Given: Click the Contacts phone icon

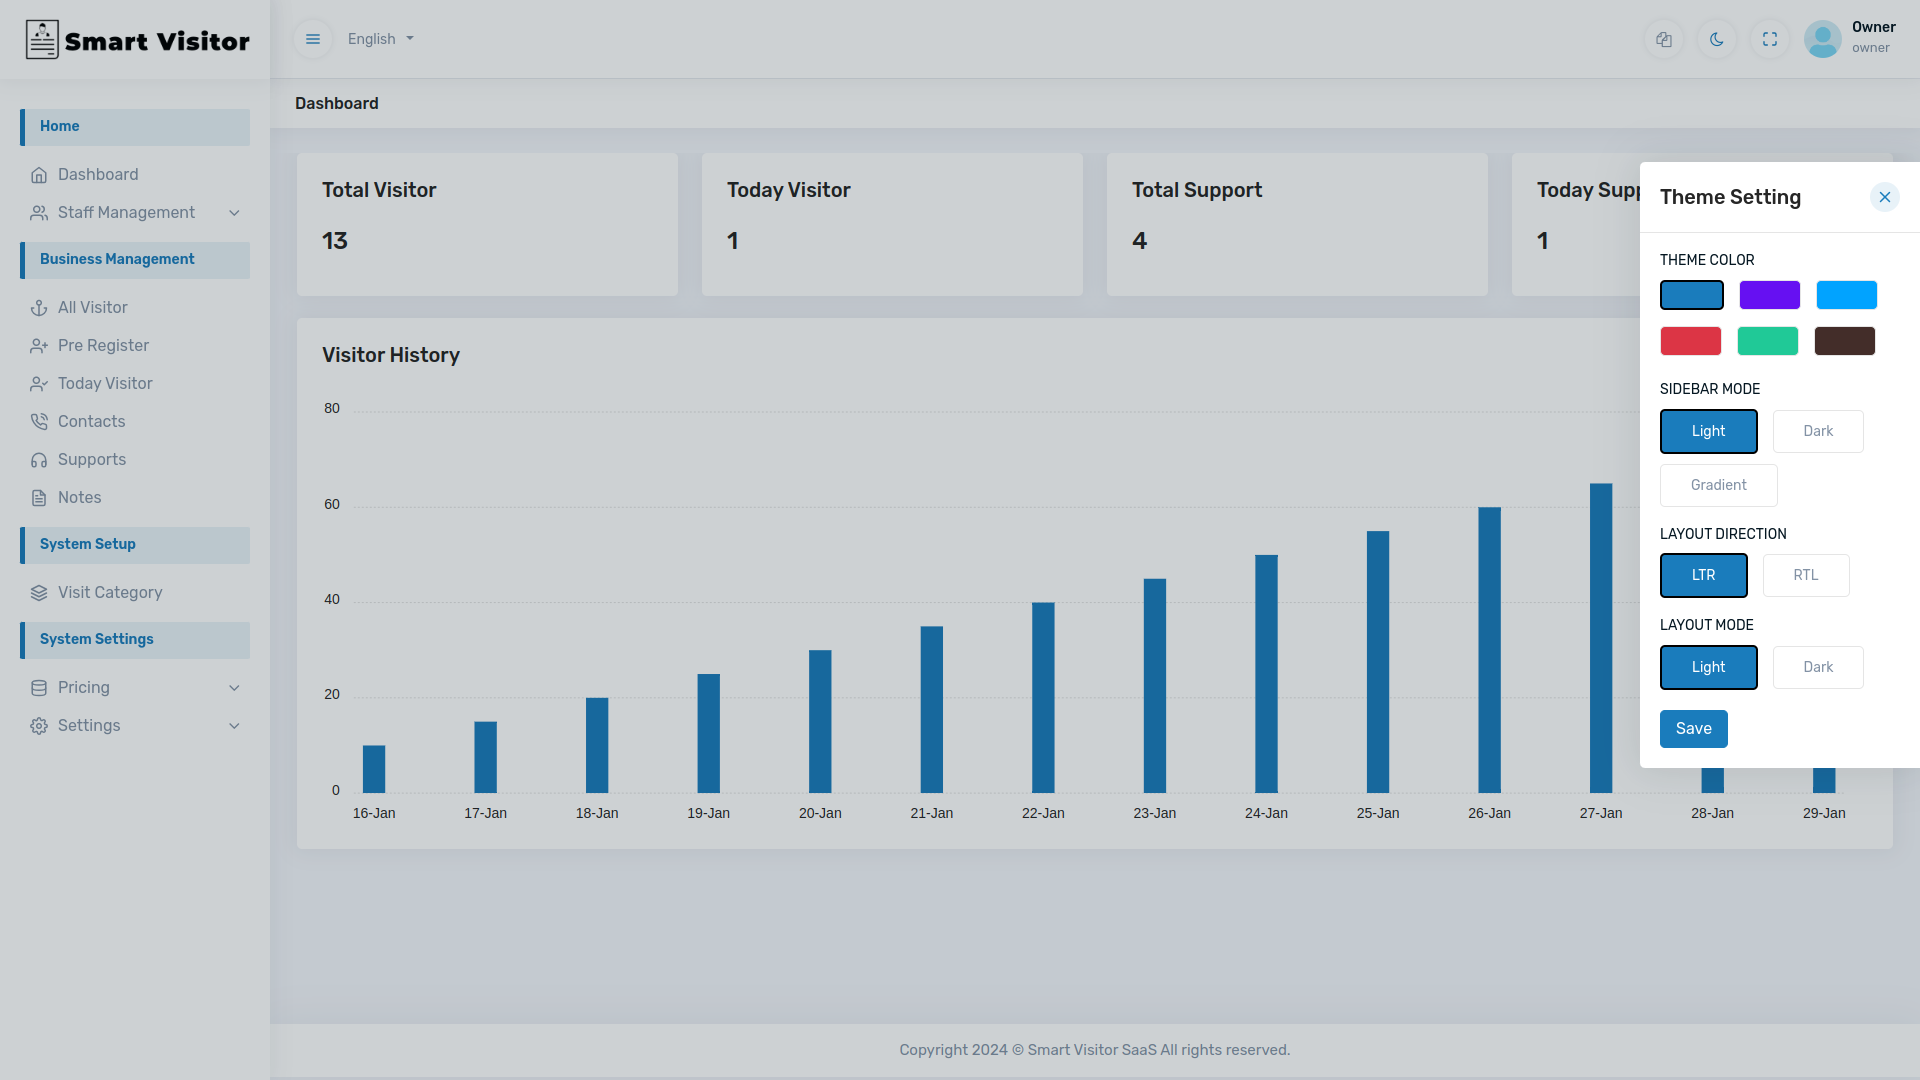Looking at the screenshot, I should pyautogui.click(x=39, y=422).
